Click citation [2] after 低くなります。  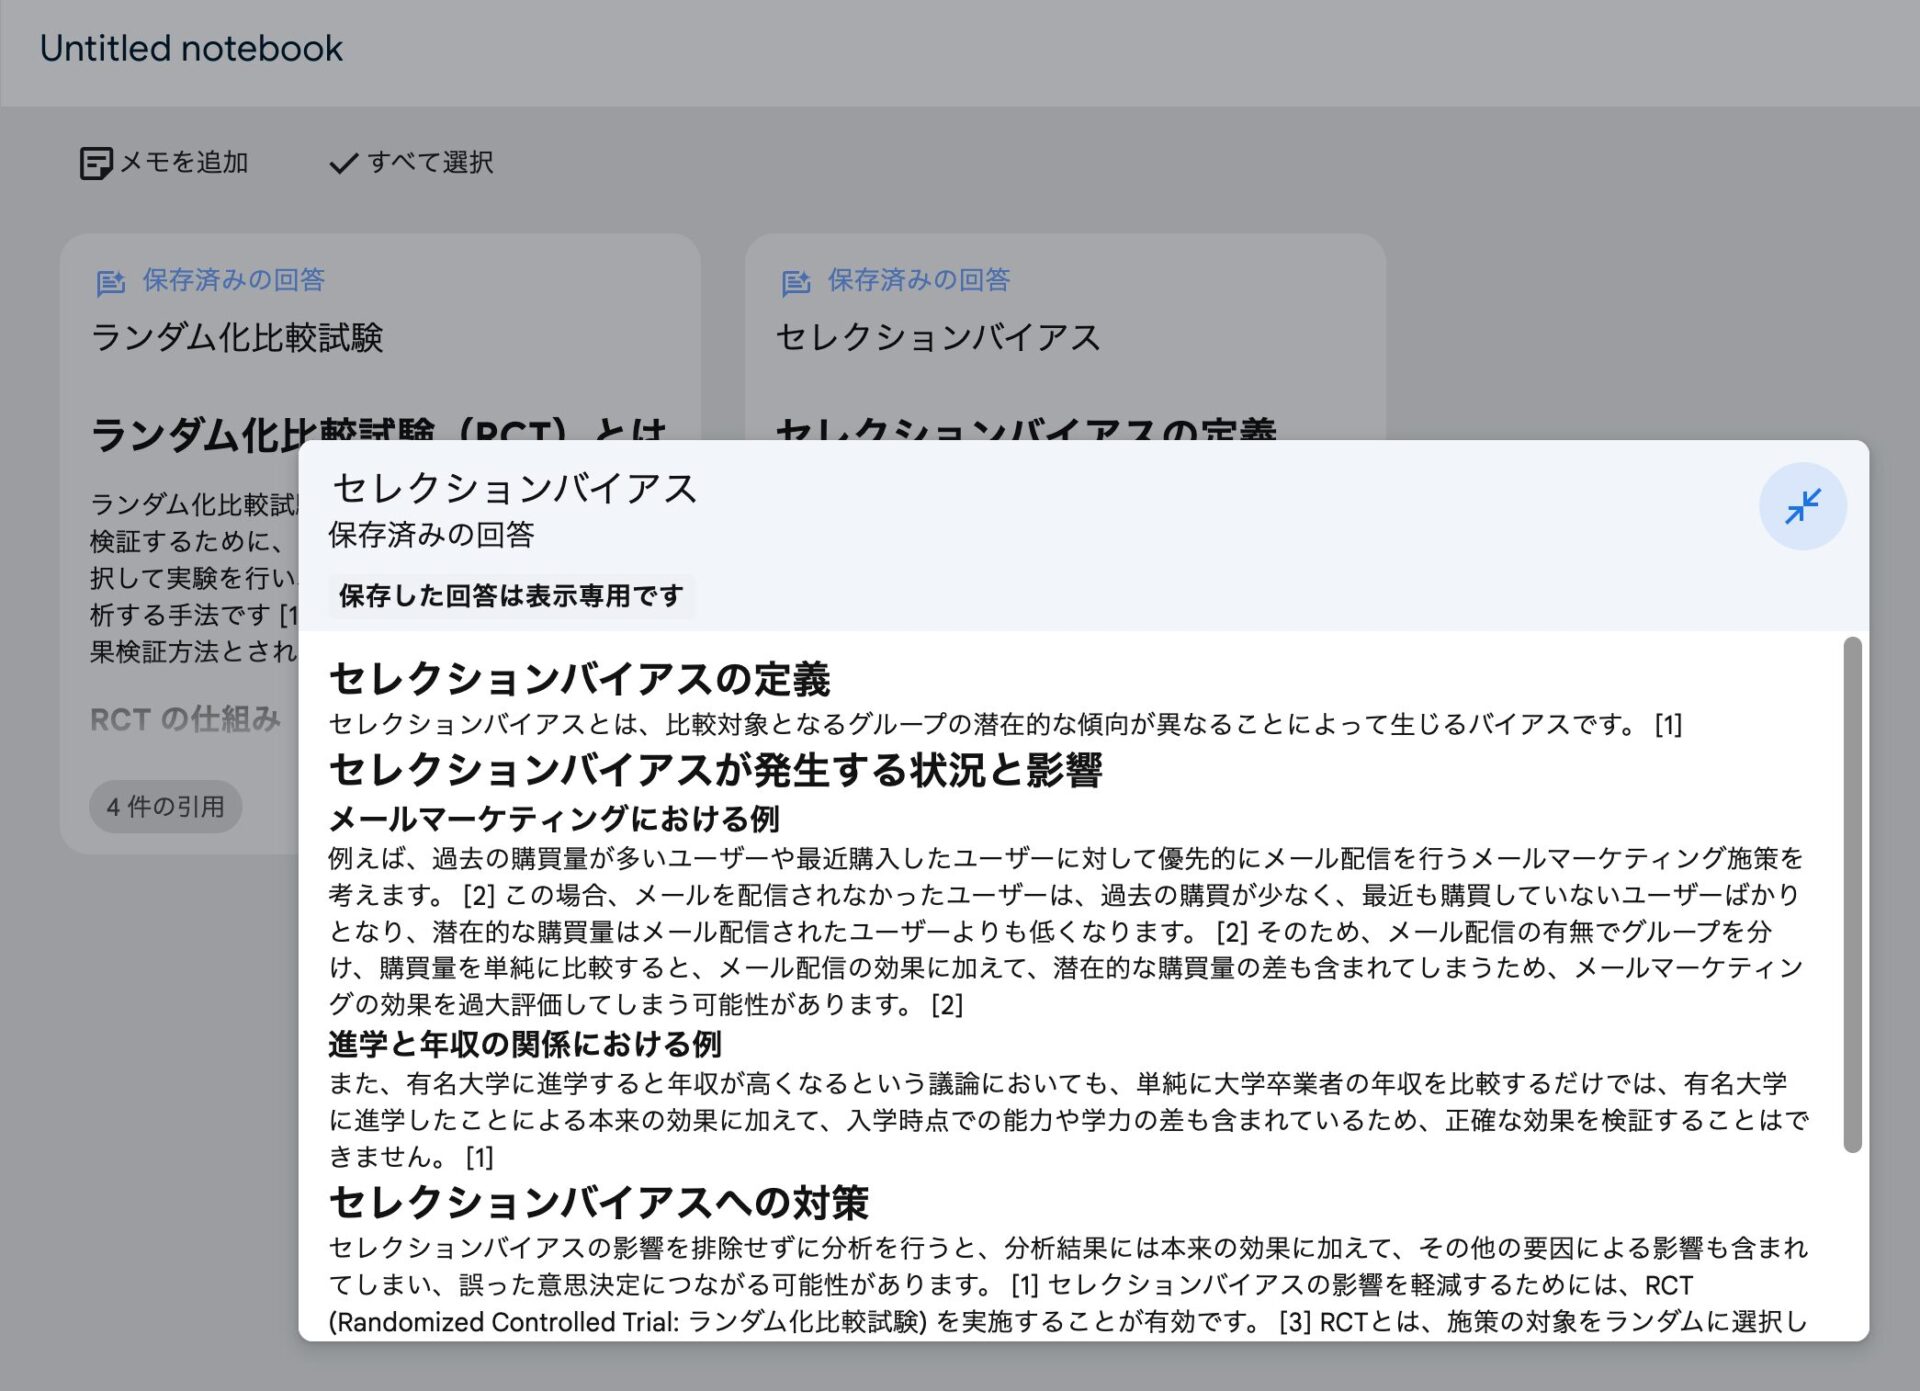(x=1231, y=932)
